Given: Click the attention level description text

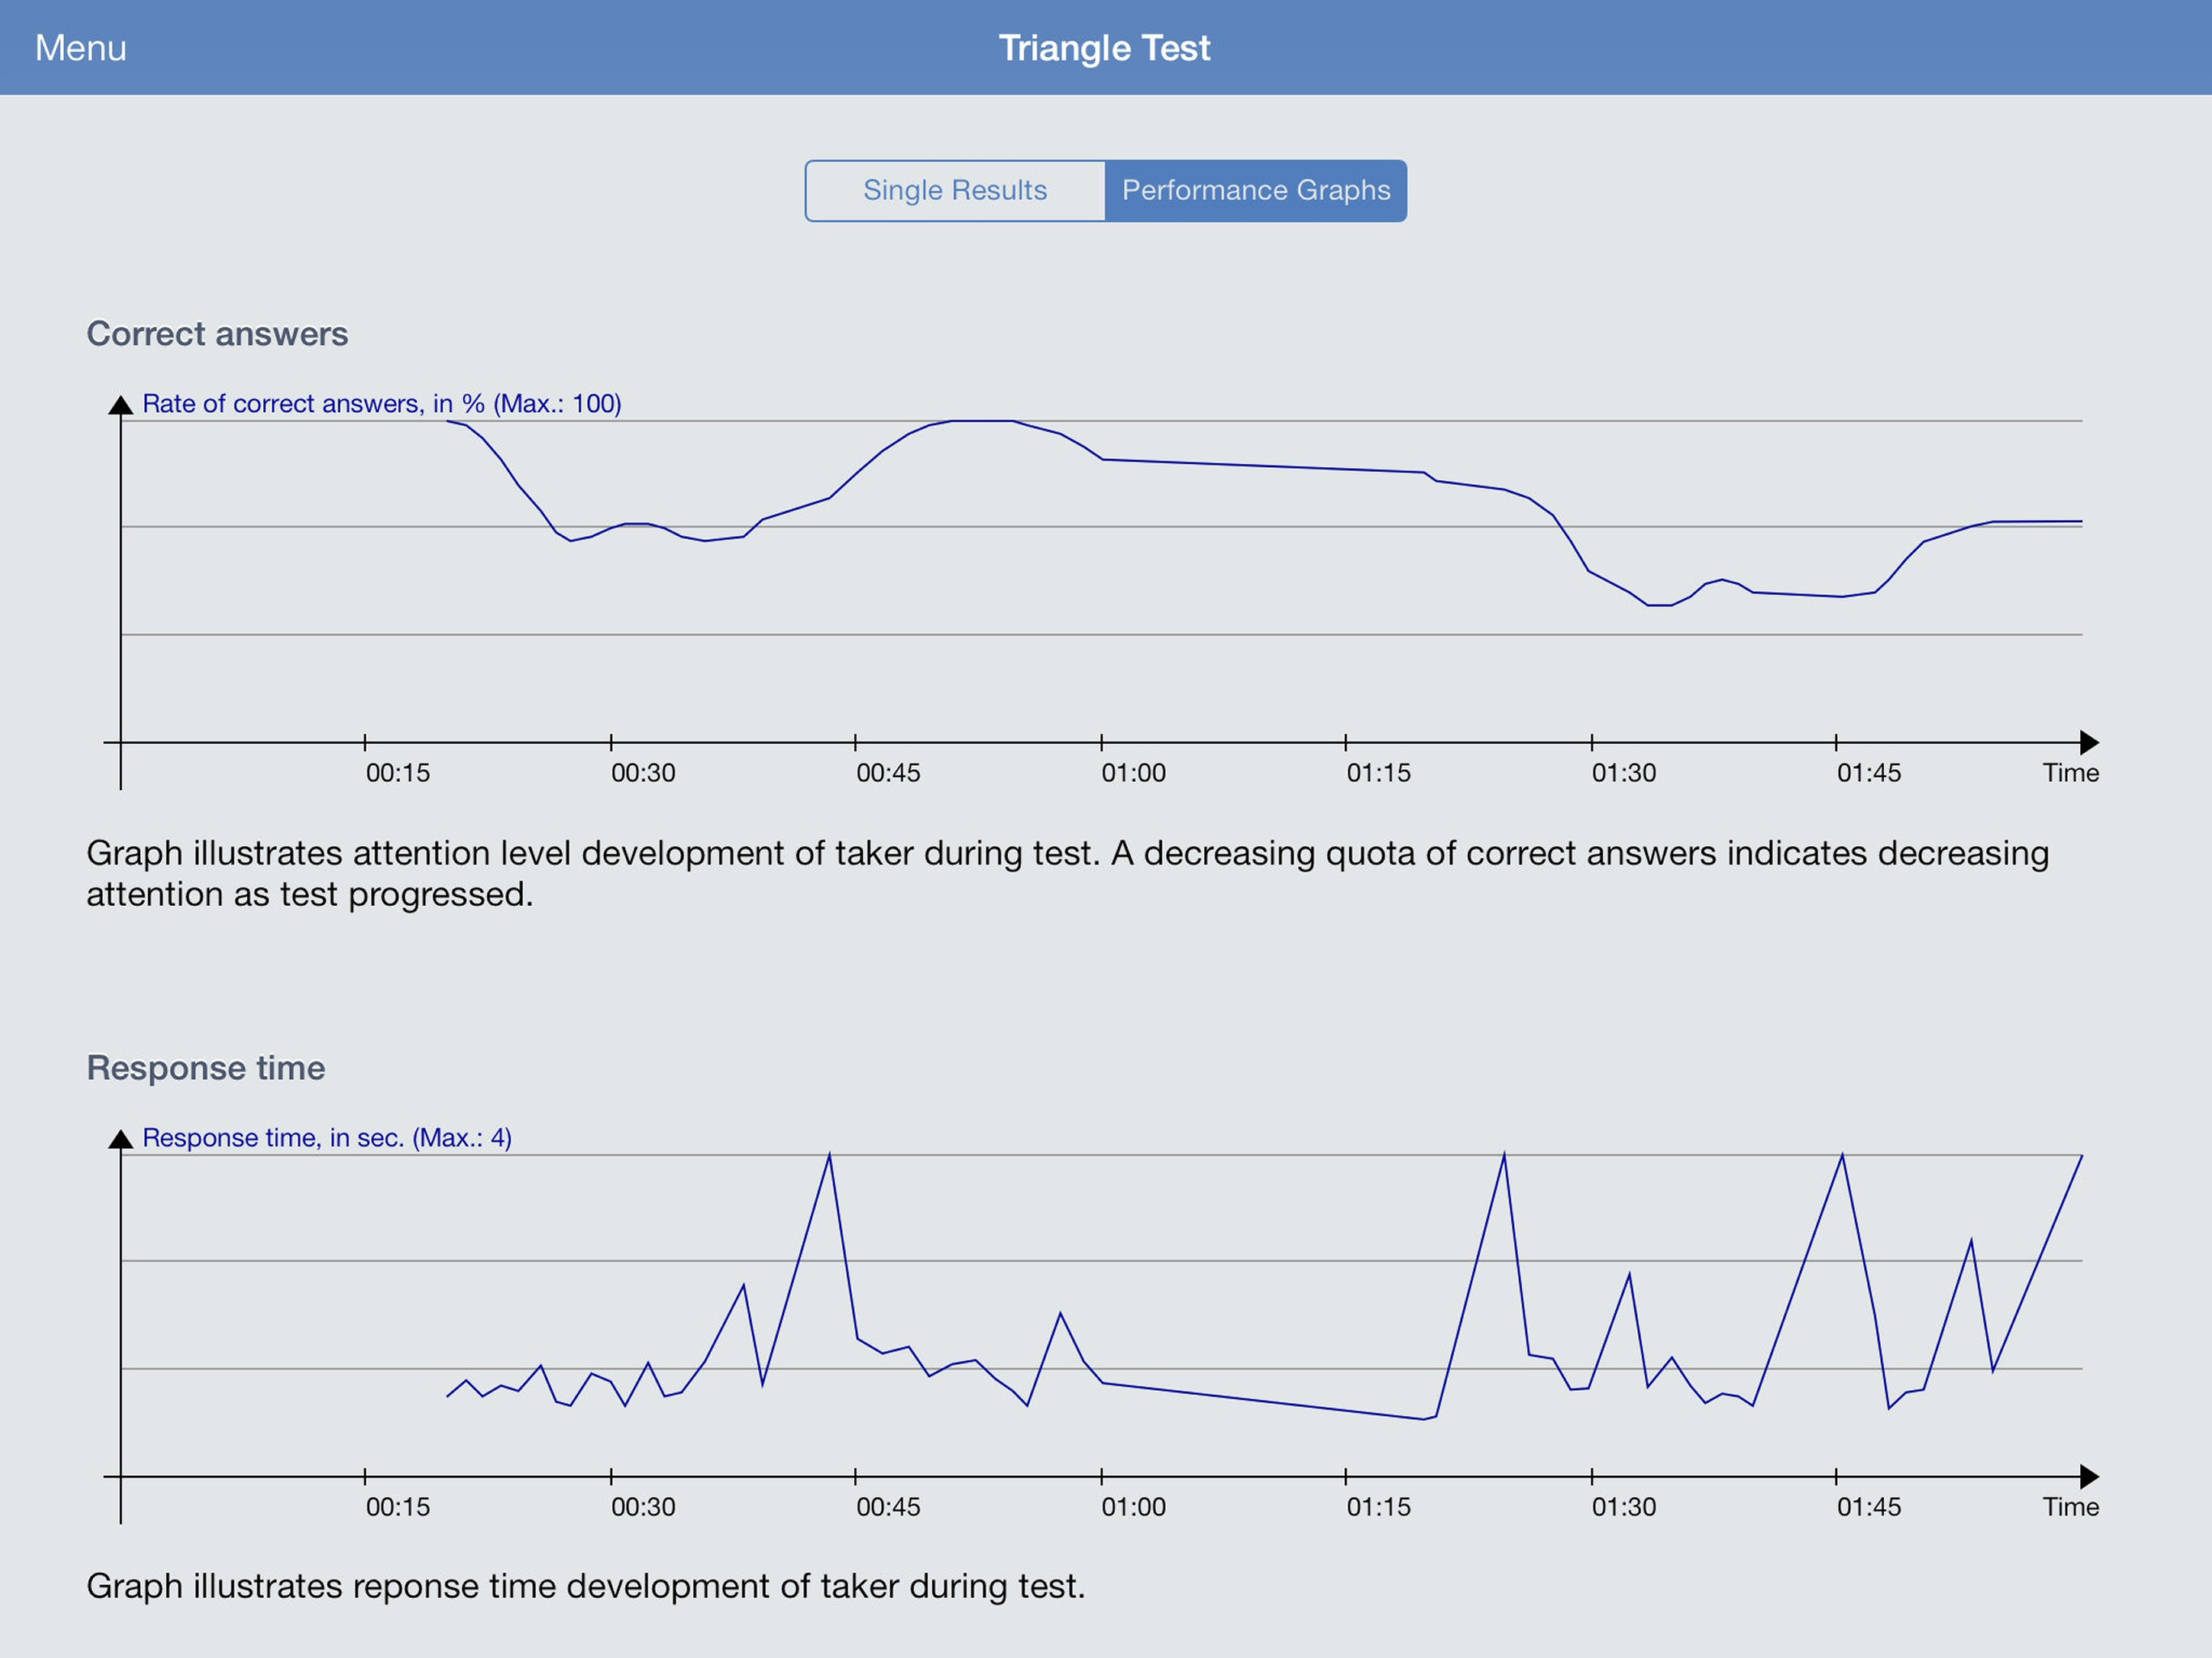Looking at the screenshot, I should (x=1066, y=873).
